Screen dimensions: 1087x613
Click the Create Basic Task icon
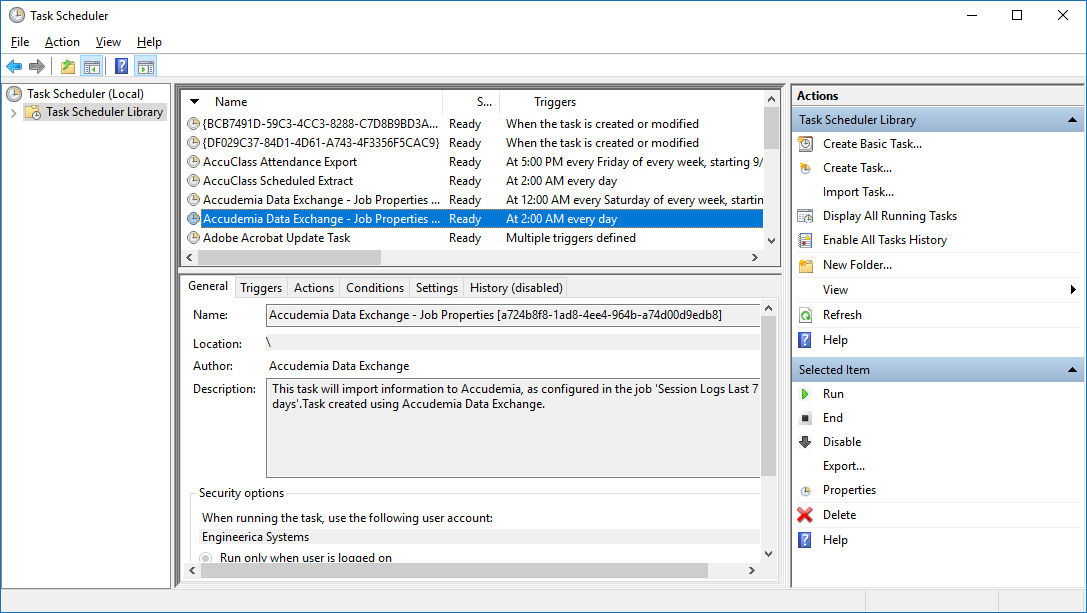point(805,144)
